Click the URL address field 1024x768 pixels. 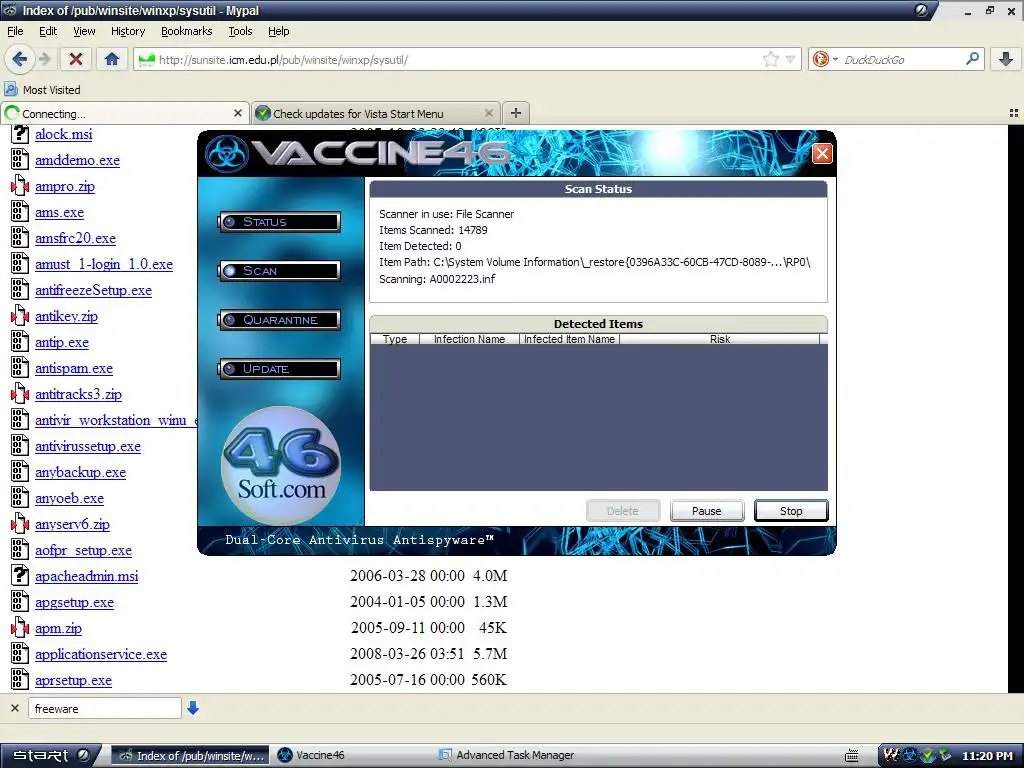[x=457, y=59]
